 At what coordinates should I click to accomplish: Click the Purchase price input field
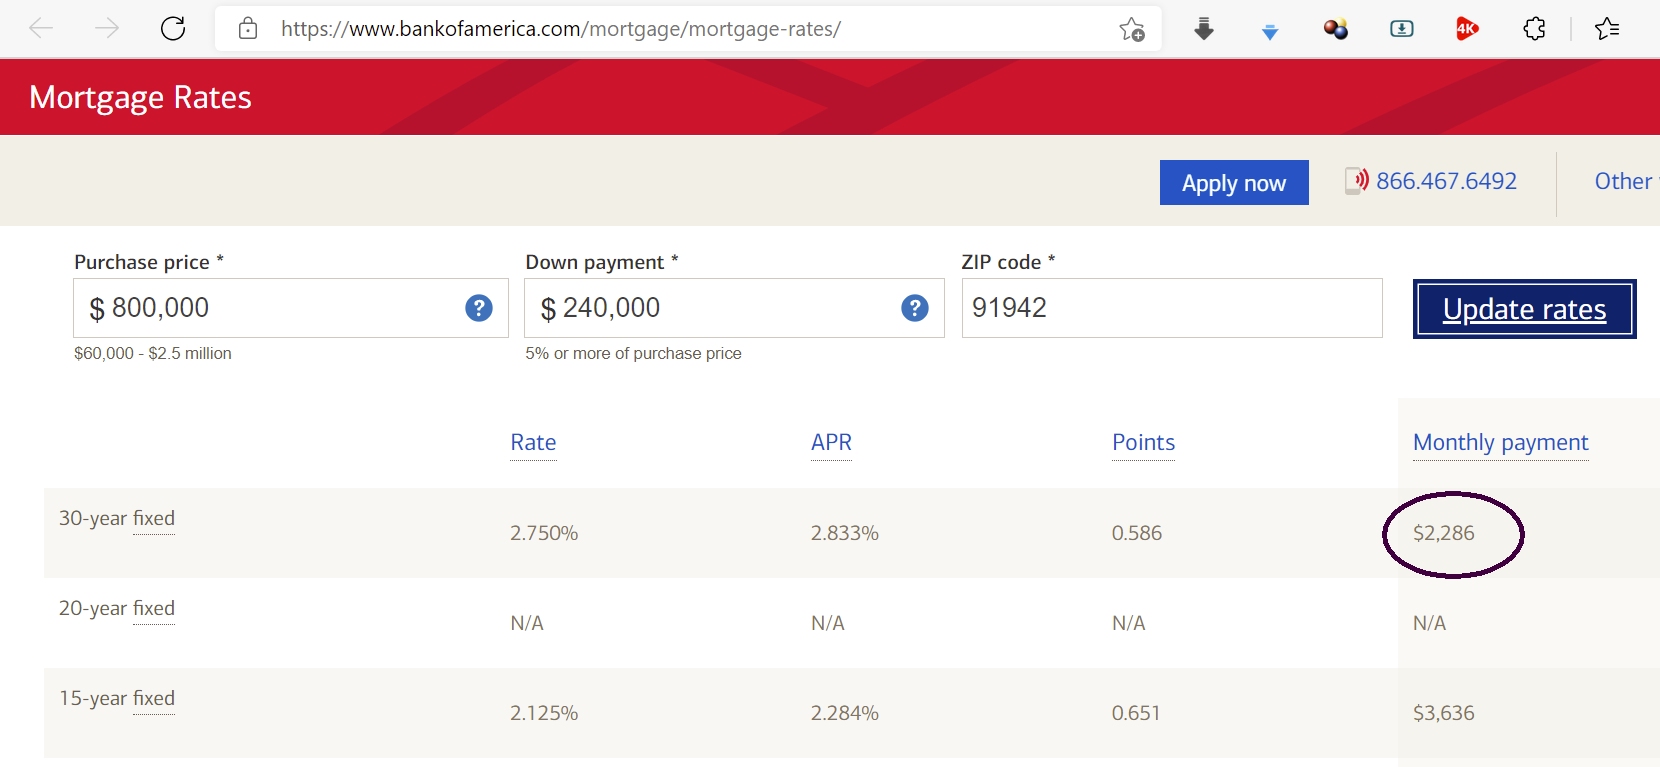tap(291, 308)
